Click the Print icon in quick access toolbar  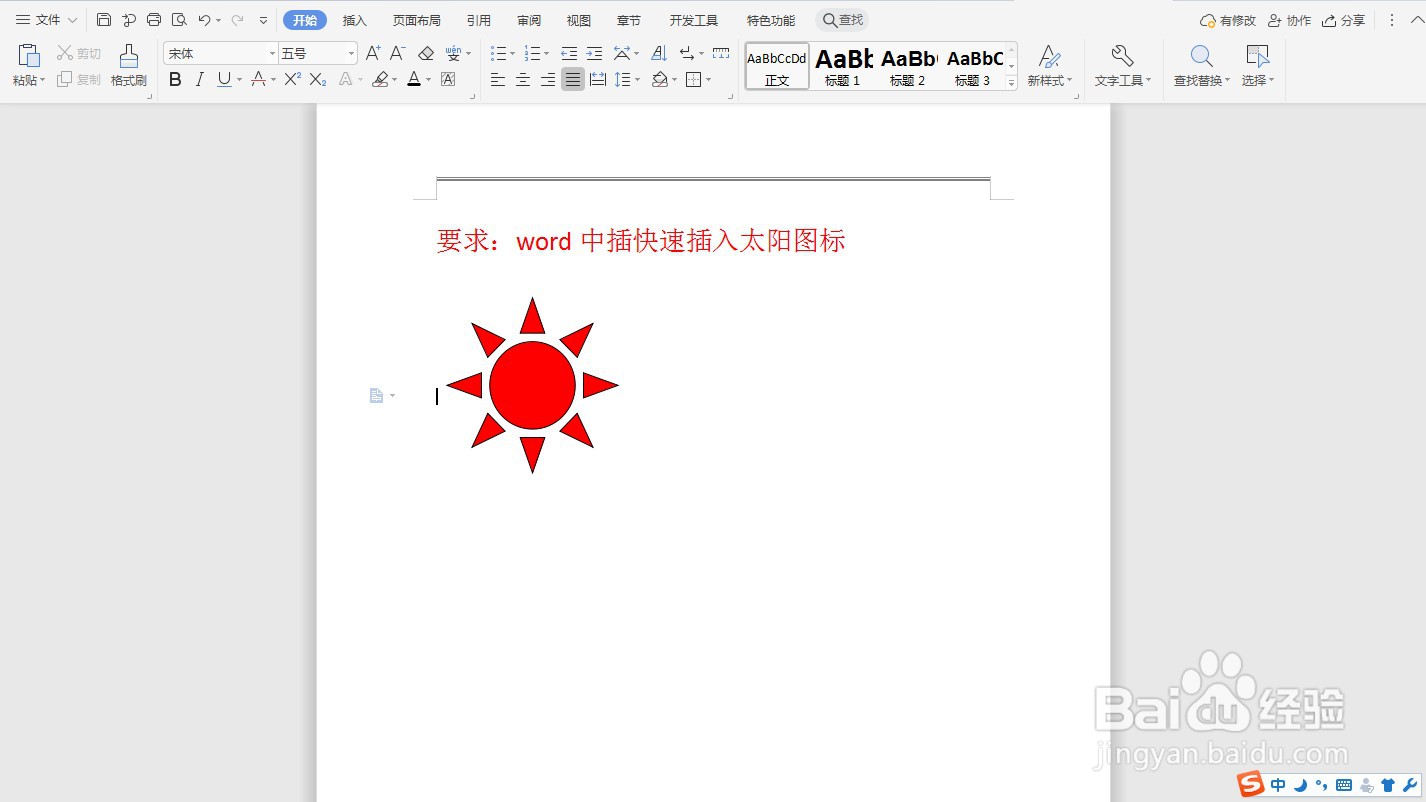[154, 20]
